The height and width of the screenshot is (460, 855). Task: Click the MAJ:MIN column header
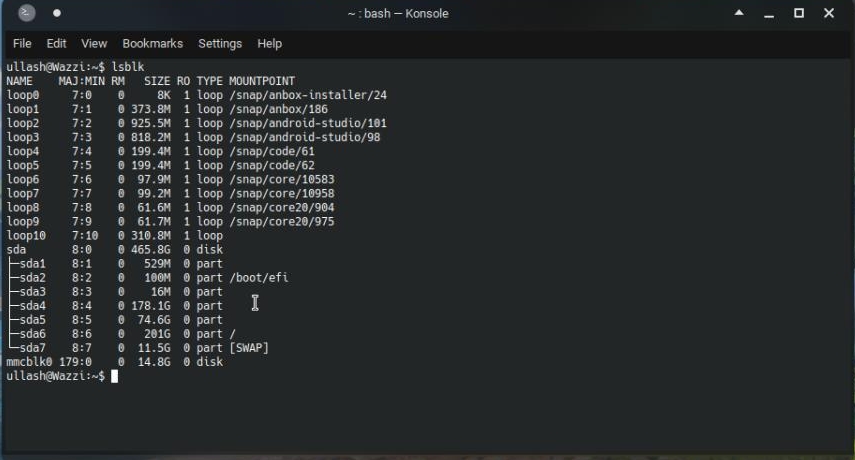point(82,81)
